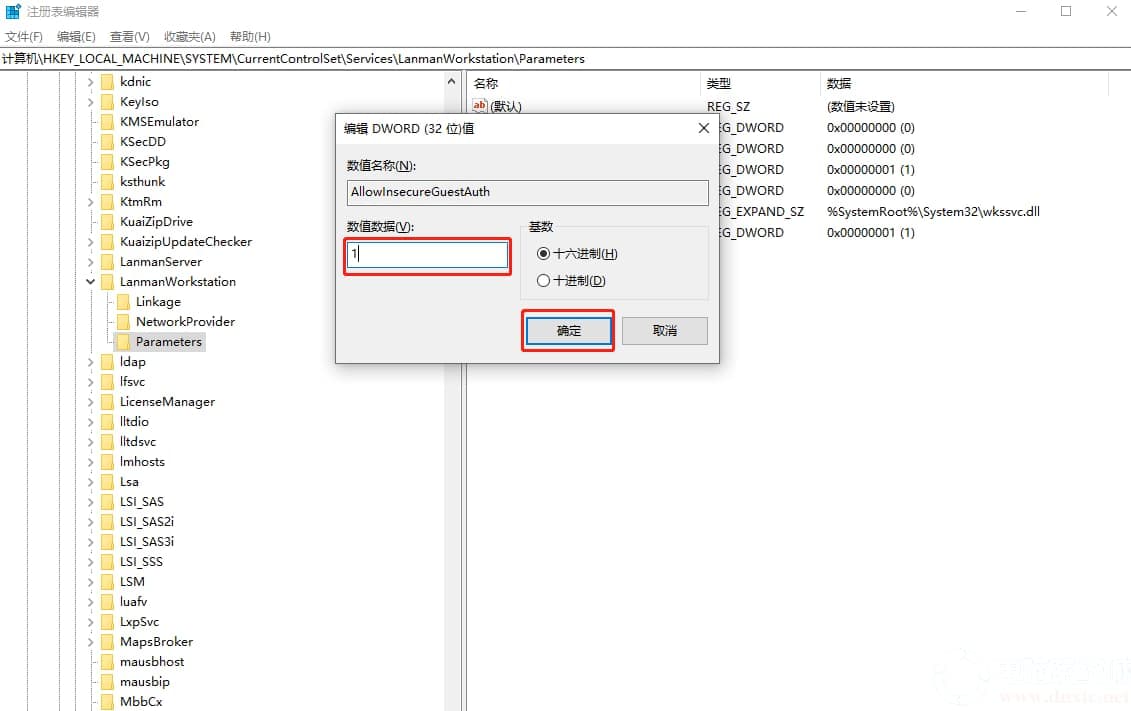The height and width of the screenshot is (711, 1131).
Task: Expand the LanmanServer tree node
Action: 90,262
